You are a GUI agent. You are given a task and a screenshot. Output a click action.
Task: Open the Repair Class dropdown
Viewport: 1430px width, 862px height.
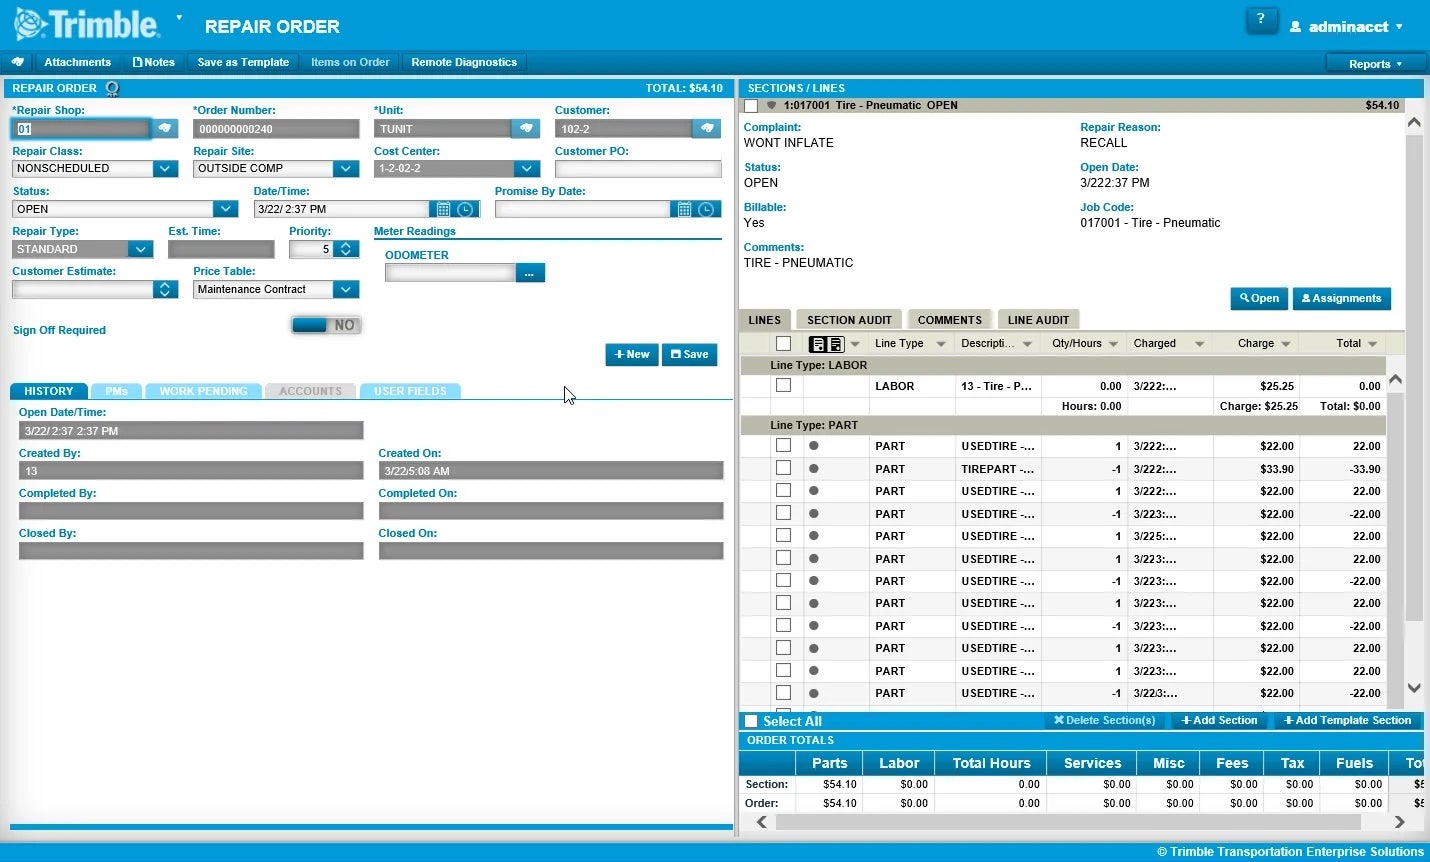pos(166,169)
